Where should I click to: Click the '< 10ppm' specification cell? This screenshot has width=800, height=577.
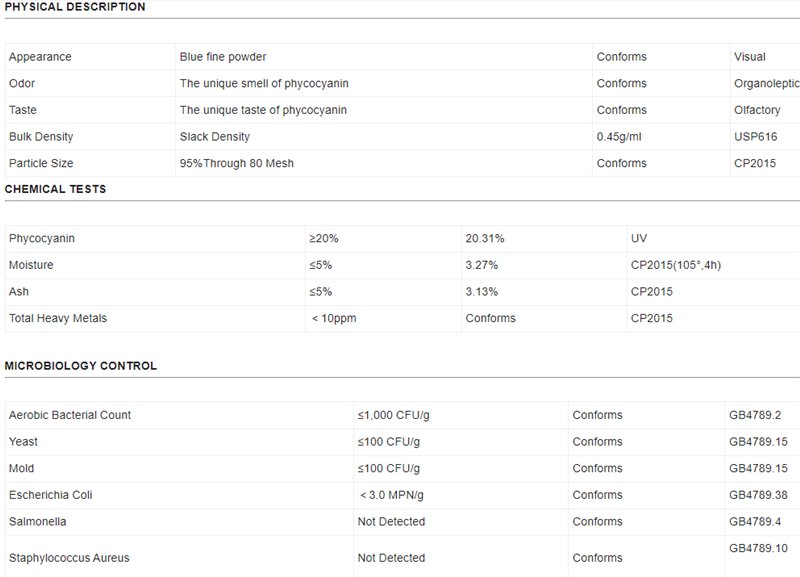click(x=334, y=319)
